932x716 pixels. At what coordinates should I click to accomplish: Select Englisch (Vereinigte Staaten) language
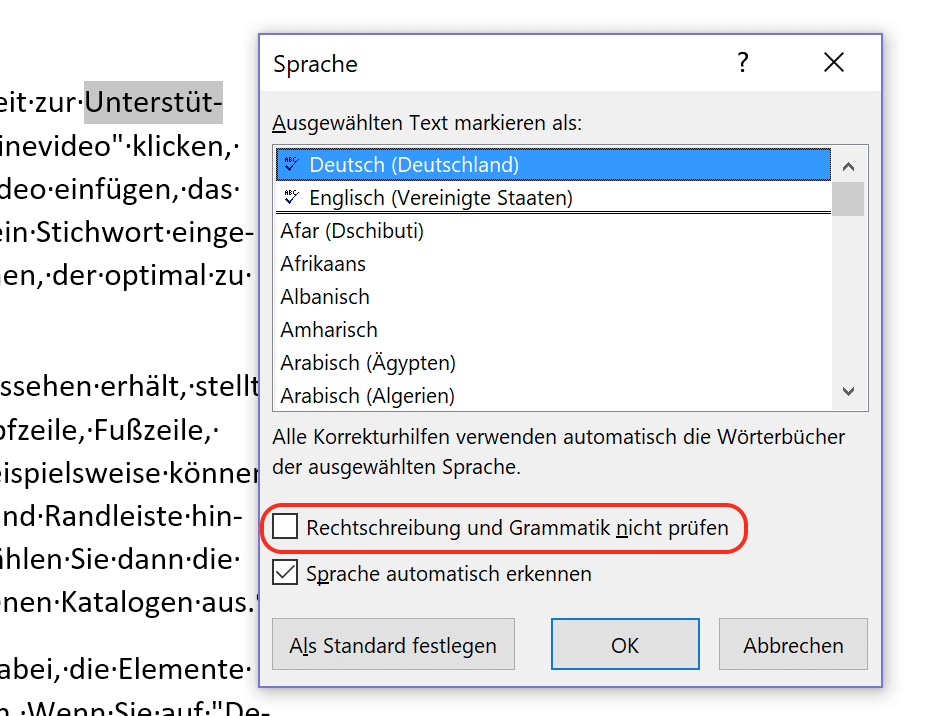(553, 197)
